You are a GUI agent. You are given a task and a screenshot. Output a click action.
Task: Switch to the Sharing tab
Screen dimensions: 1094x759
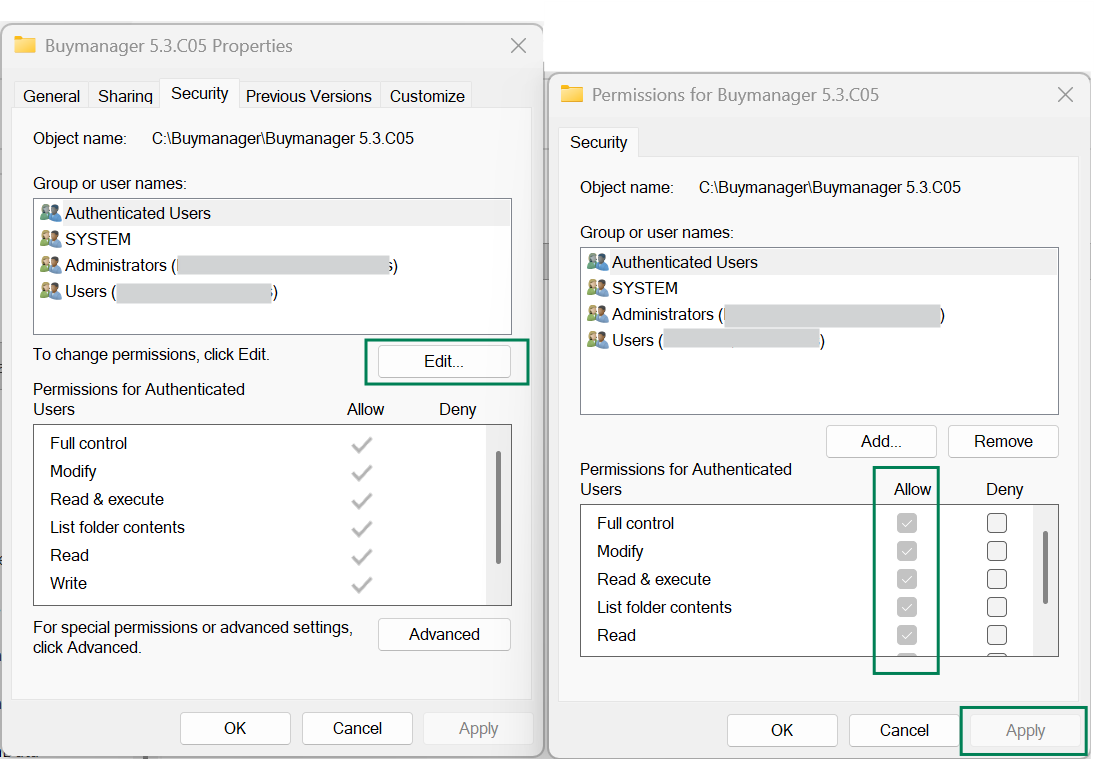pos(124,96)
